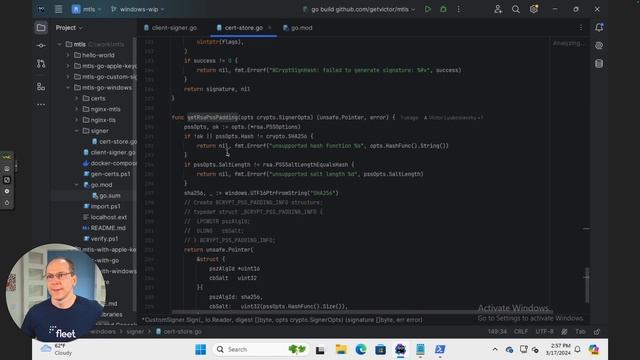Click signer breadcrumb in navigation bar
This screenshot has height=360, width=640.
135,331
